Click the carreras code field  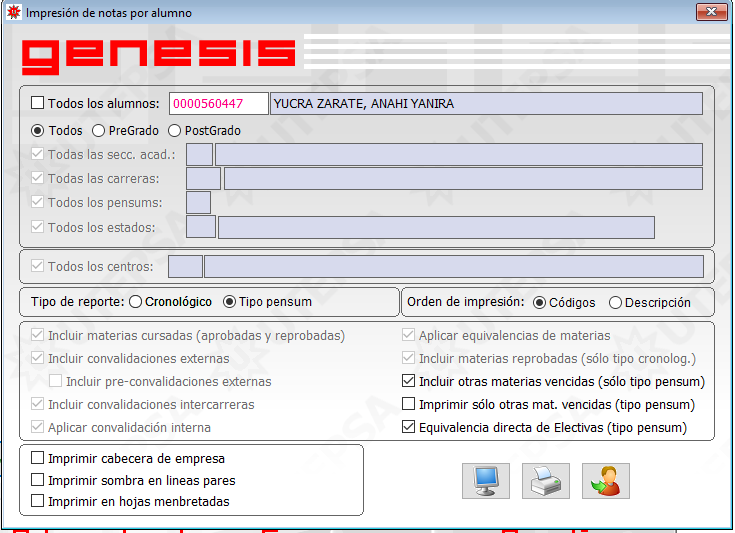pos(203,179)
